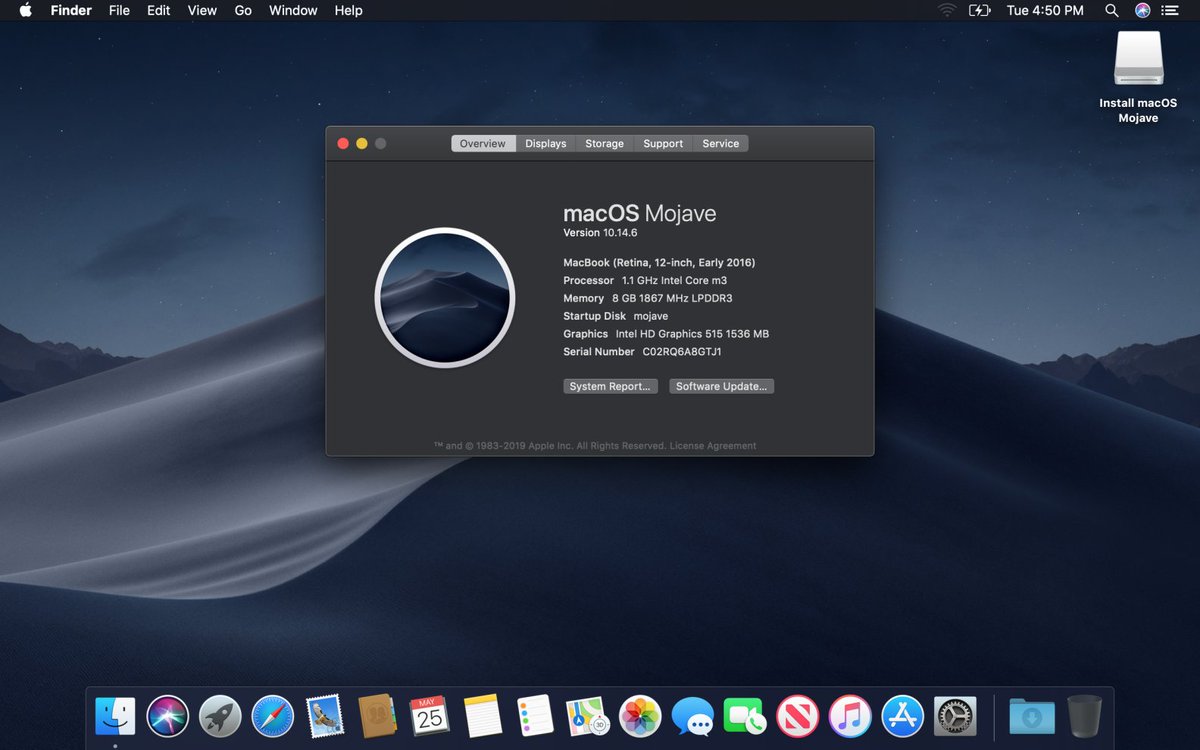Open Finder from the Dock
The image size is (1200, 750).
click(115, 716)
